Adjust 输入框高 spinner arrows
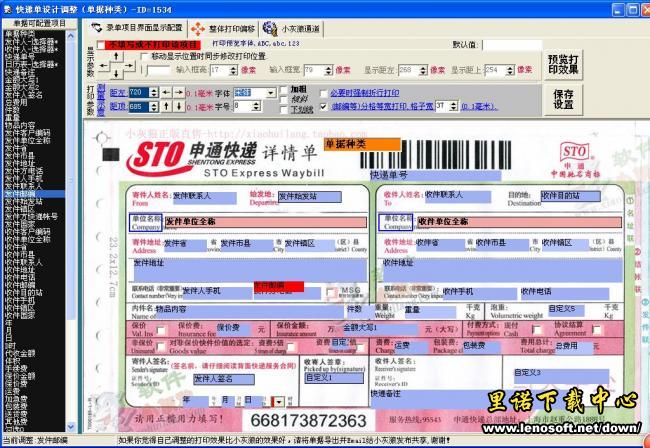Viewport: 650px width, 448px height. (233, 70)
